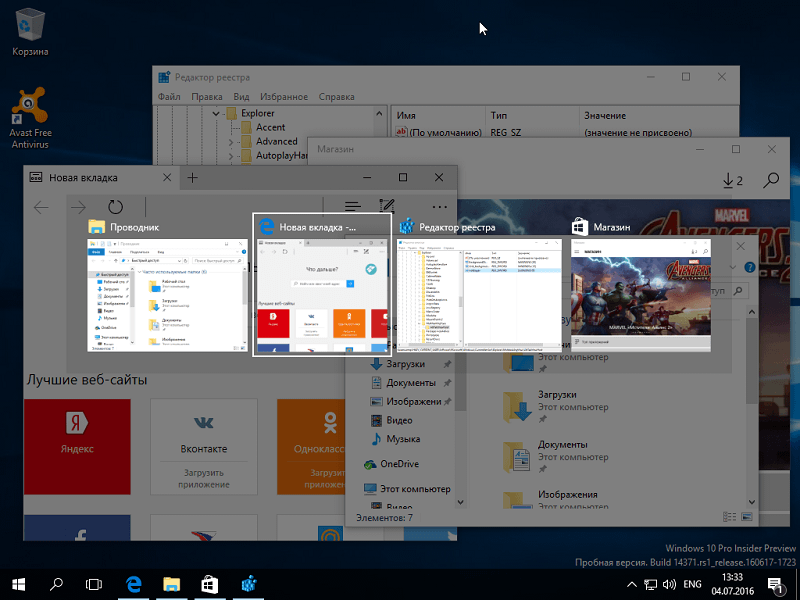Open the Windows Start menu

click(x=19, y=585)
